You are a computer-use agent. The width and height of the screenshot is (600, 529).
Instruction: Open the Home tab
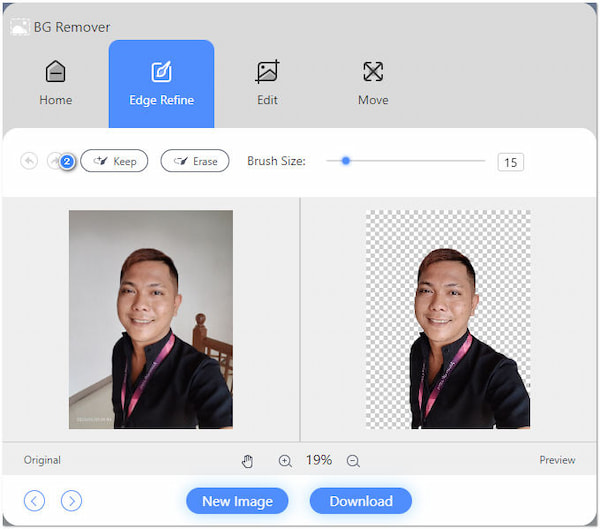pyautogui.click(x=56, y=83)
